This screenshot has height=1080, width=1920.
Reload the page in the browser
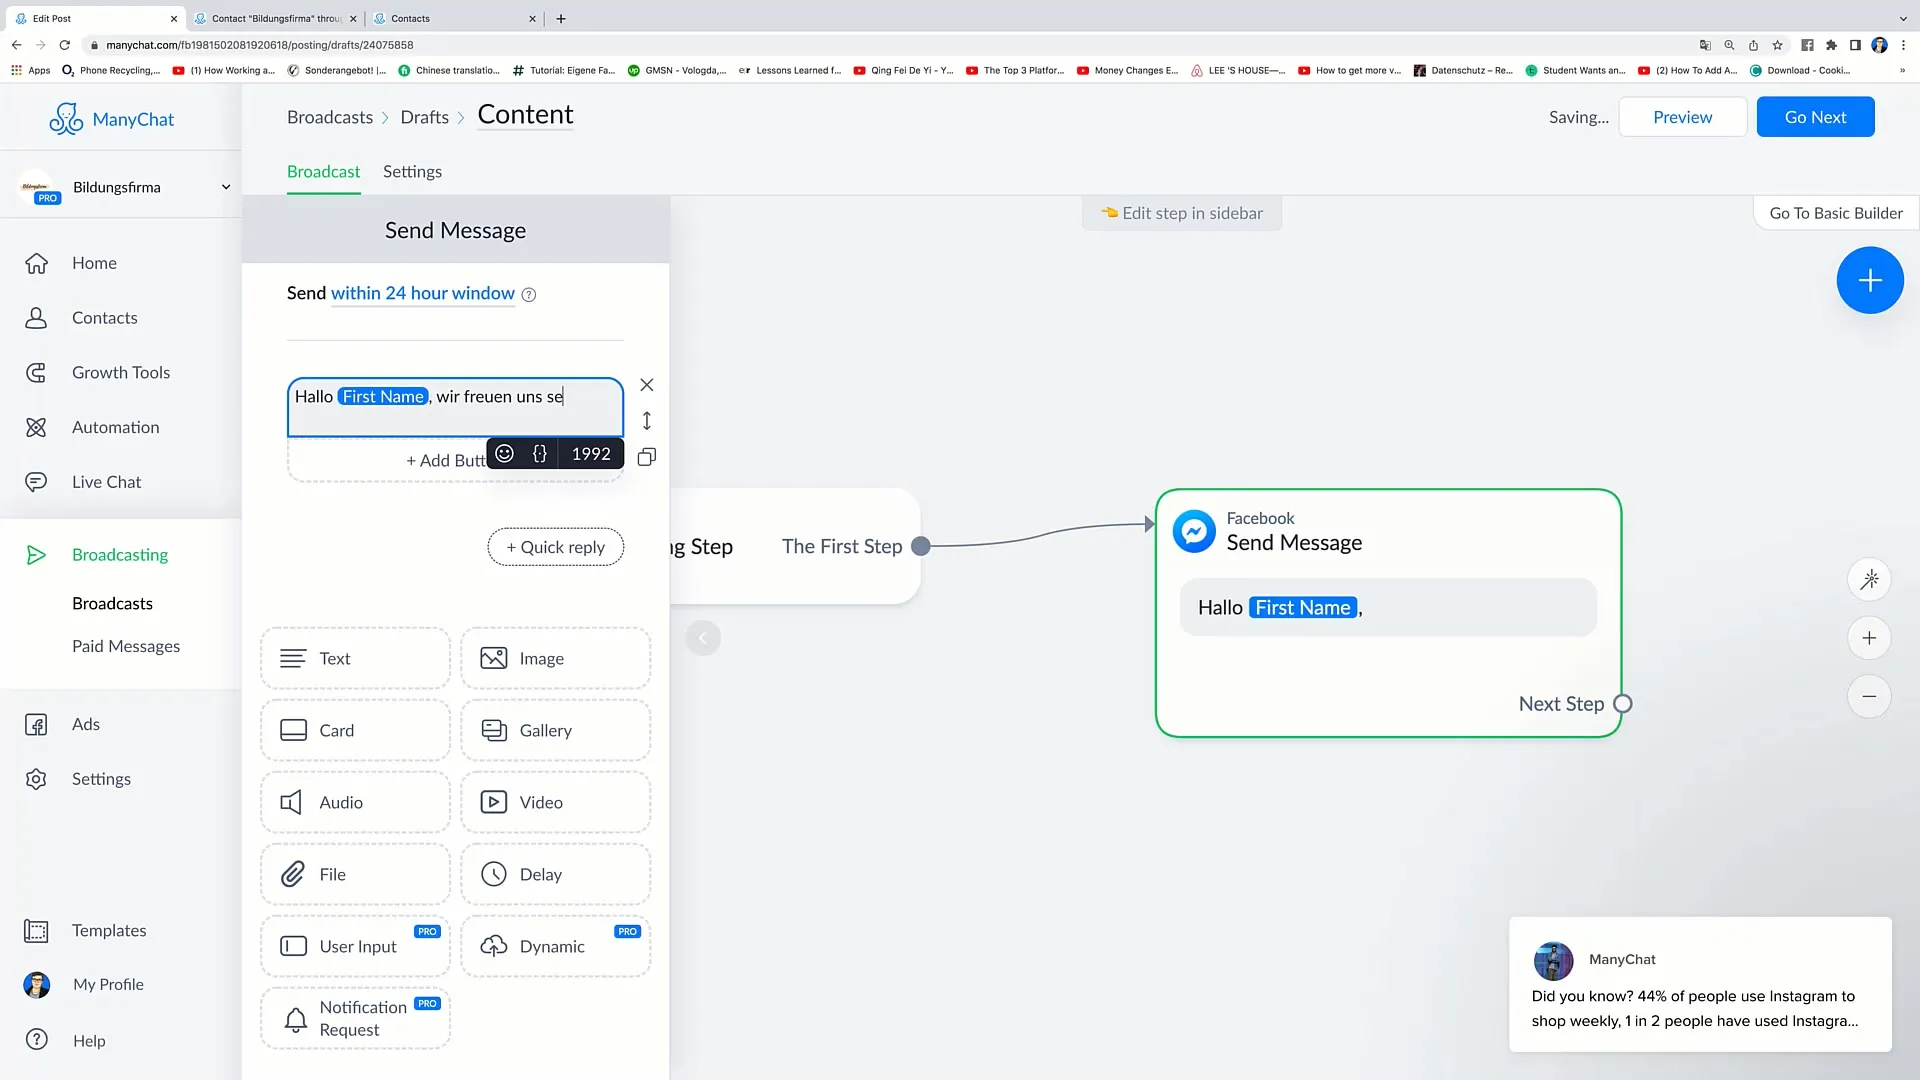click(65, 45)
